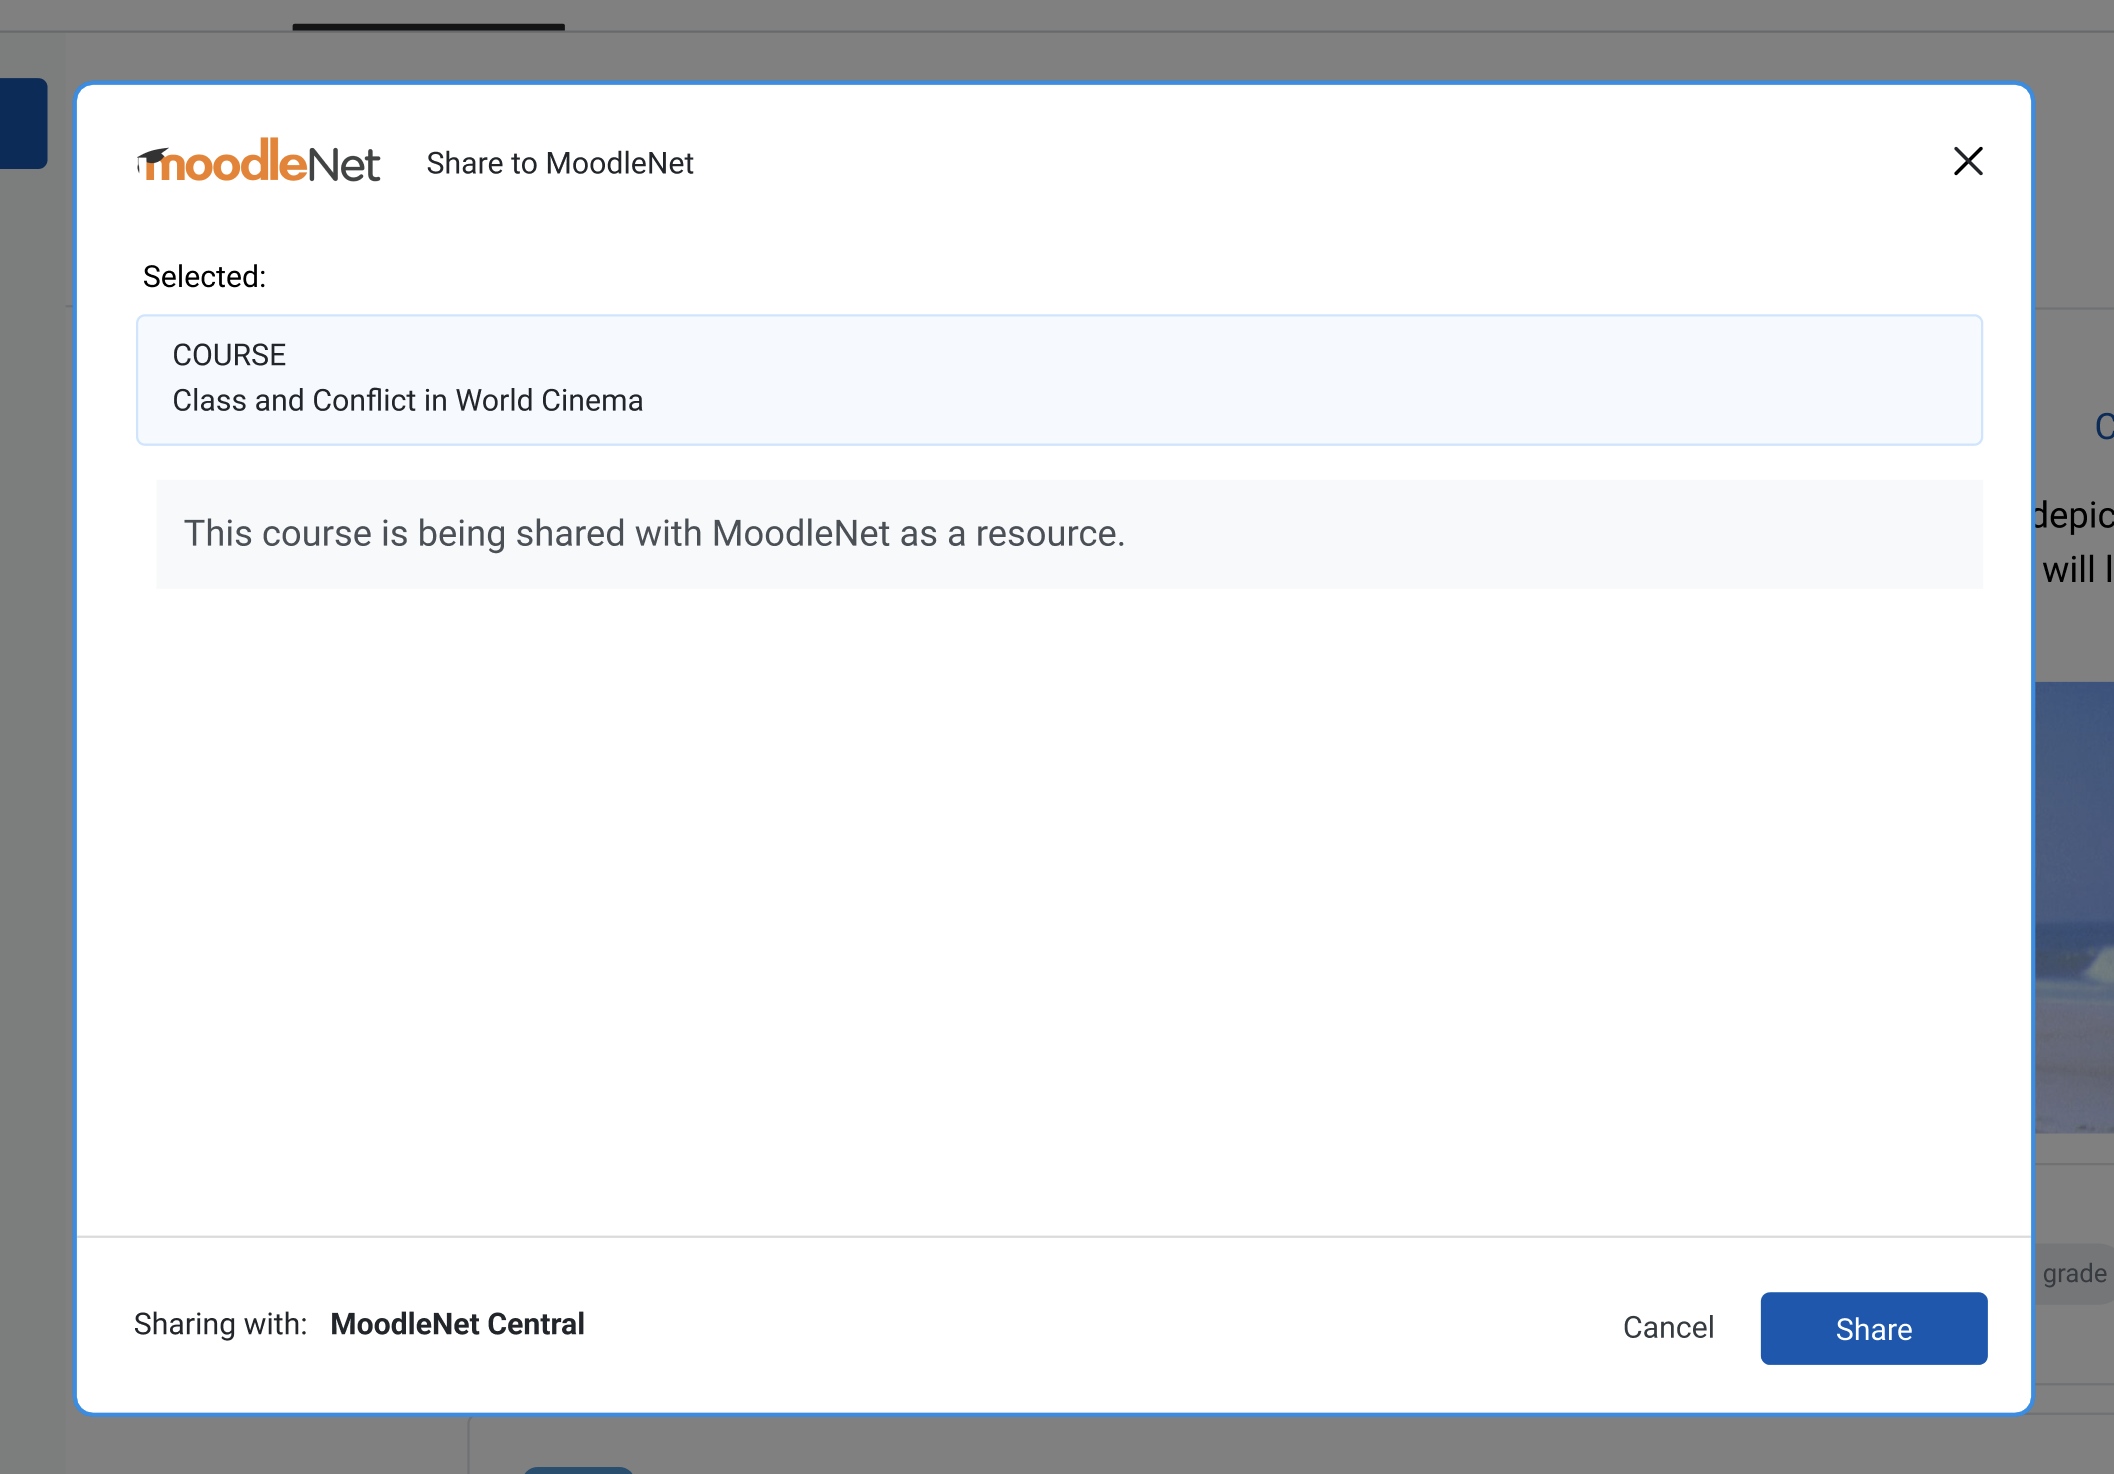Image resolution: width=2114 pixels, height=1474 pixels.
Task: Click the 'being shared with MoodleNet as a resource' notice
Action: 1069,534
